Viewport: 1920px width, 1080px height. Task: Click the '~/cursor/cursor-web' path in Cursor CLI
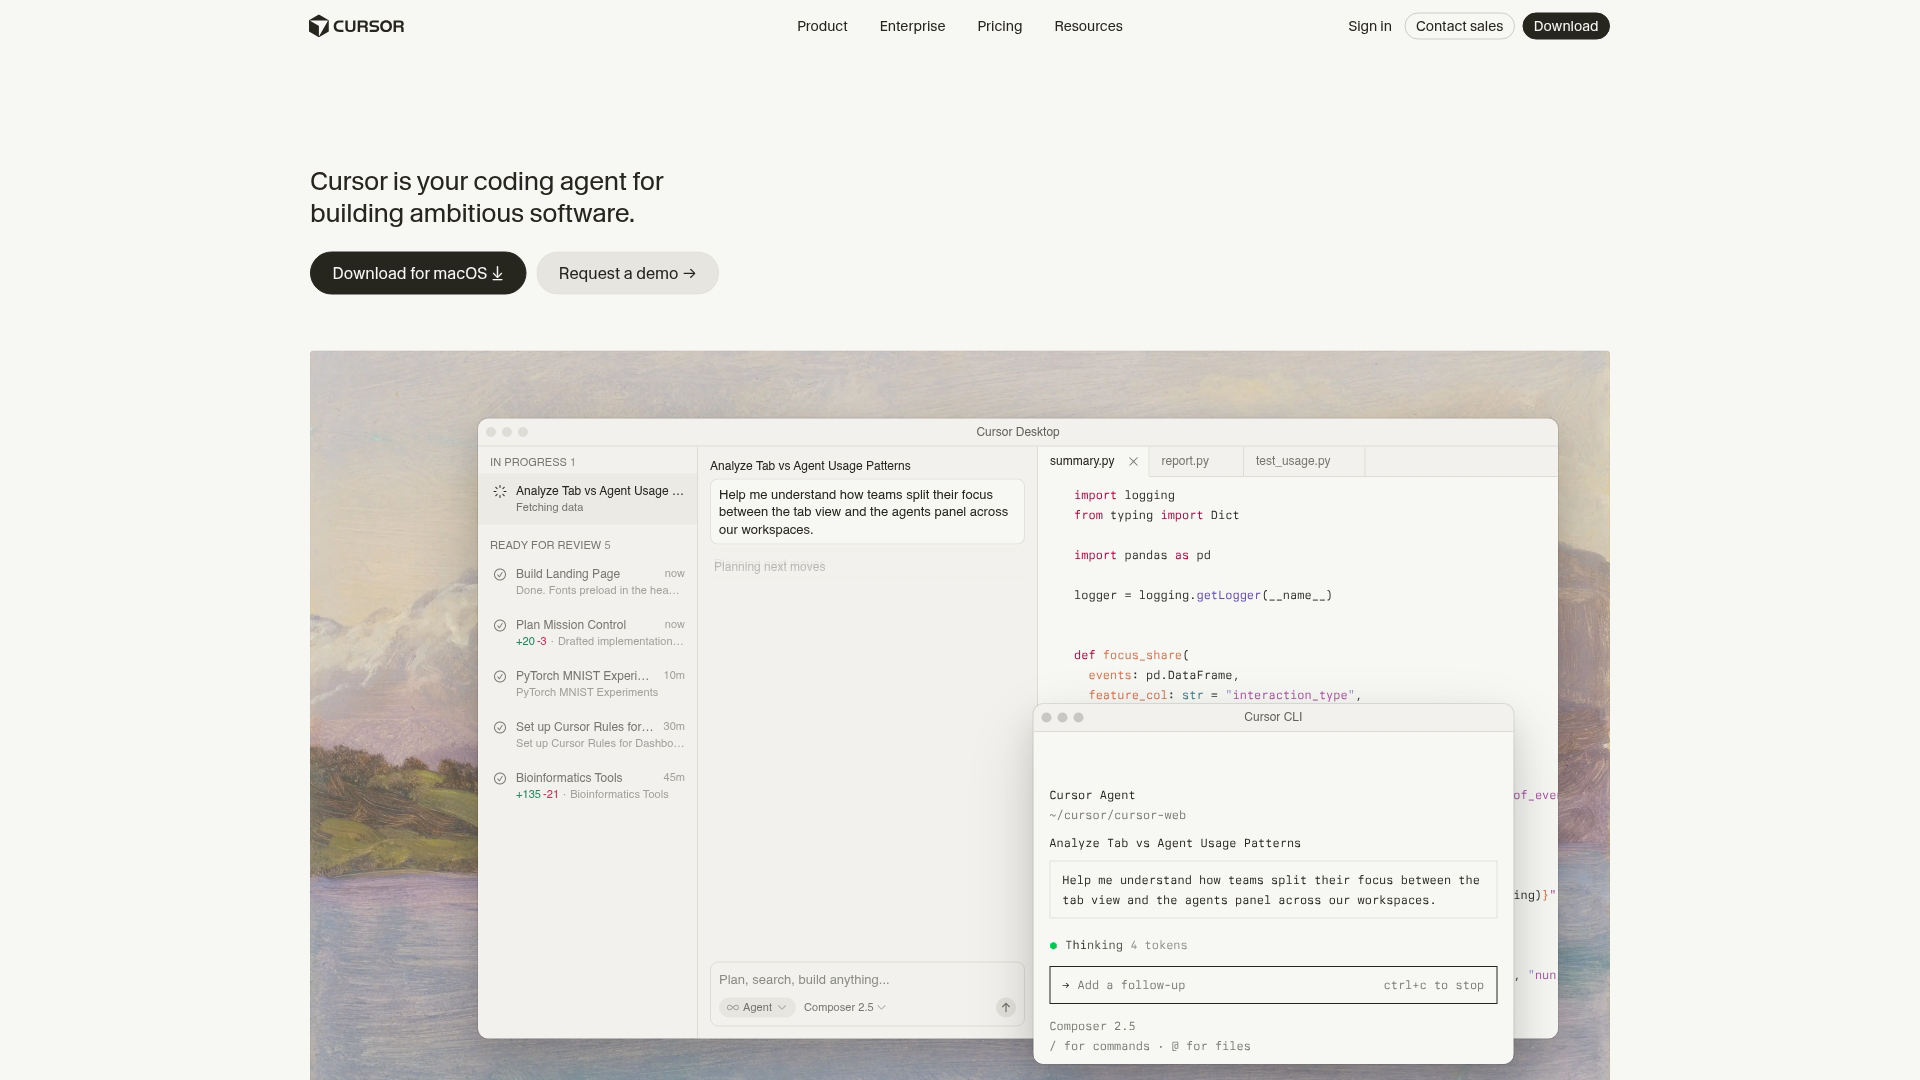(x=1118, y=815)
